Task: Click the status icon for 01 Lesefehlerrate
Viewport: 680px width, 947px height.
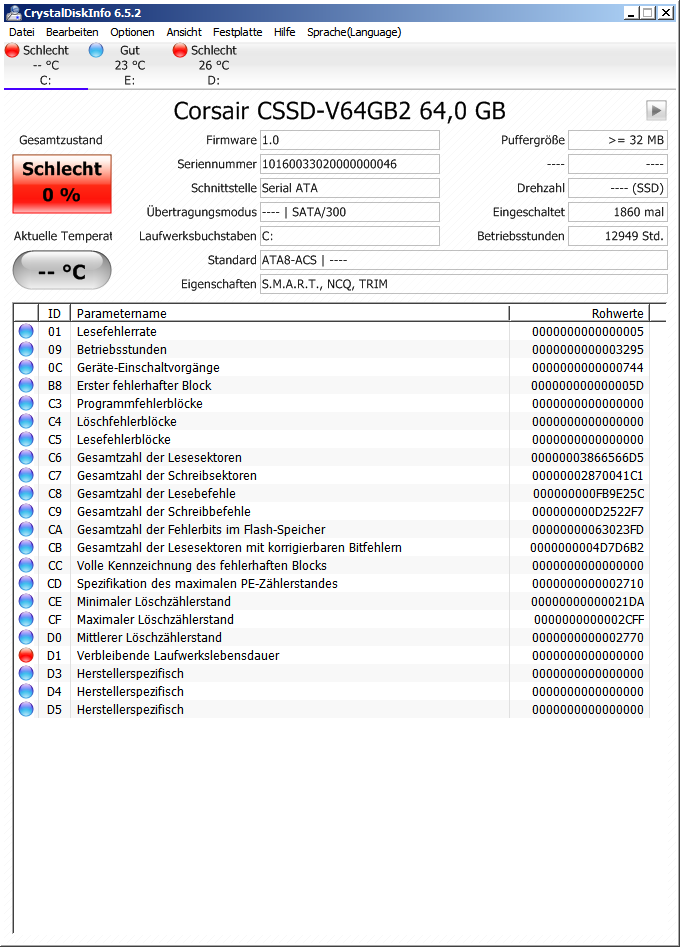Action: coord(26,331)
